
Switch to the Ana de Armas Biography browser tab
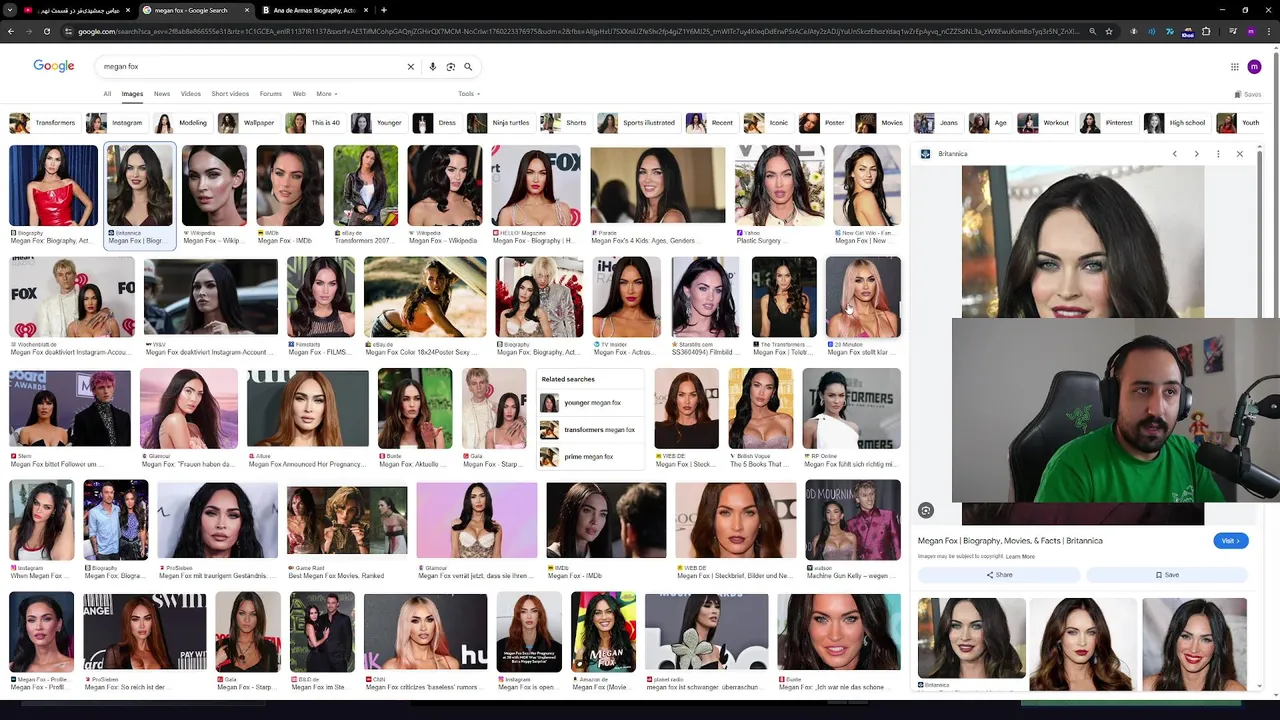point(314,10)
